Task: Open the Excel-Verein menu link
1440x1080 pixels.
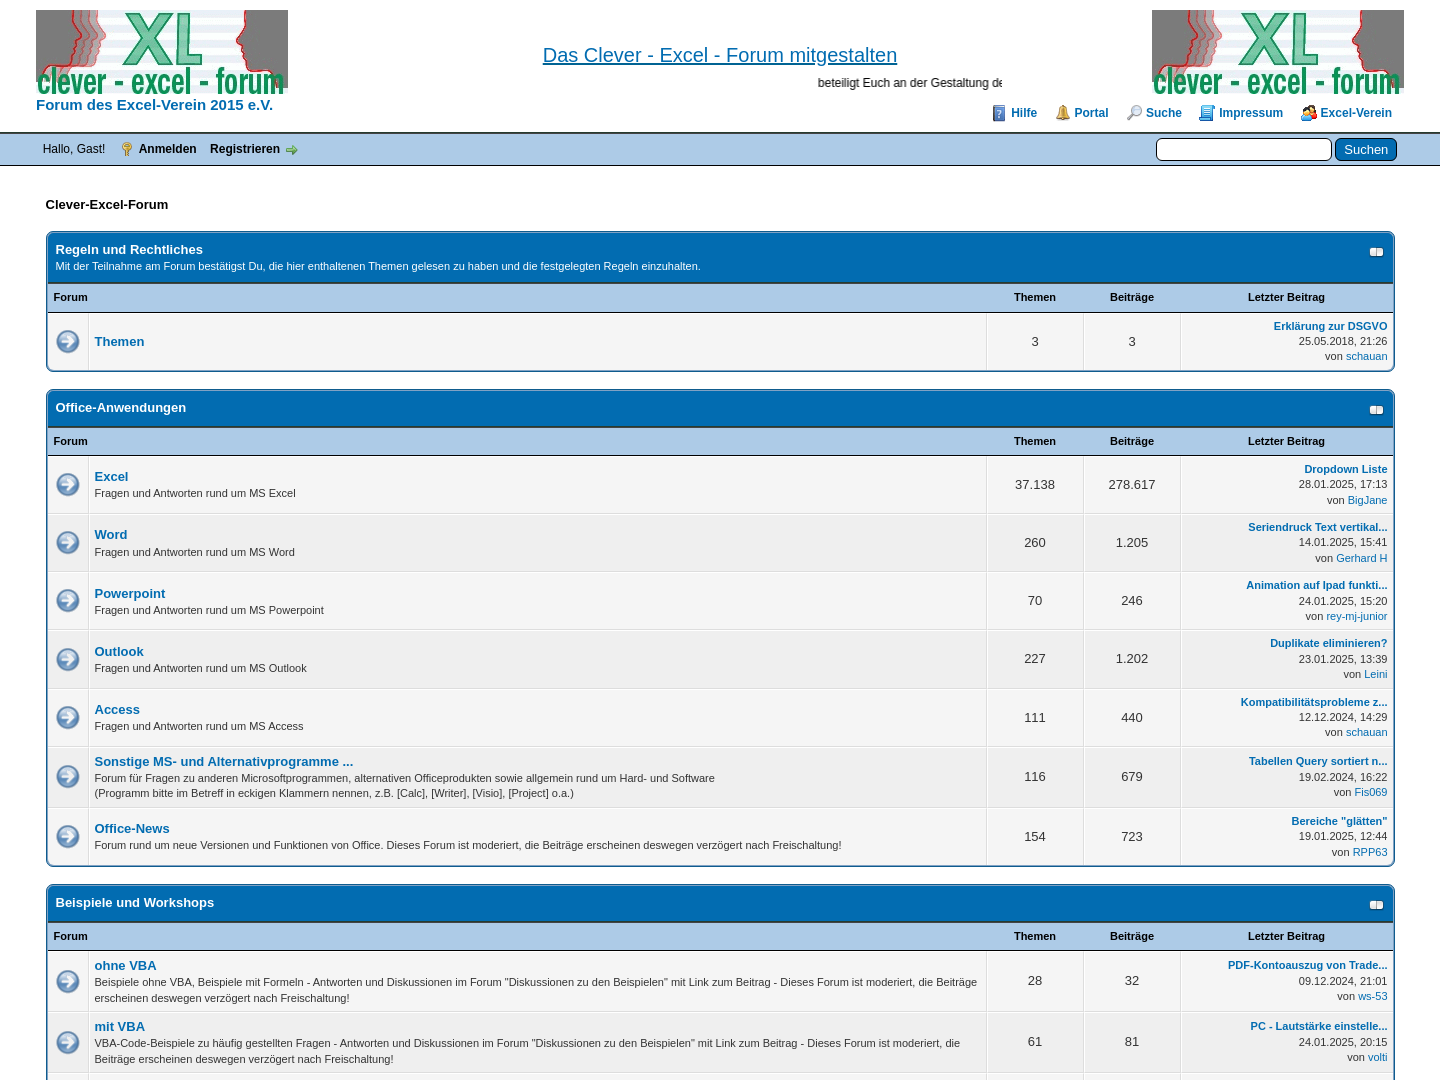Action: point(1356,113)
